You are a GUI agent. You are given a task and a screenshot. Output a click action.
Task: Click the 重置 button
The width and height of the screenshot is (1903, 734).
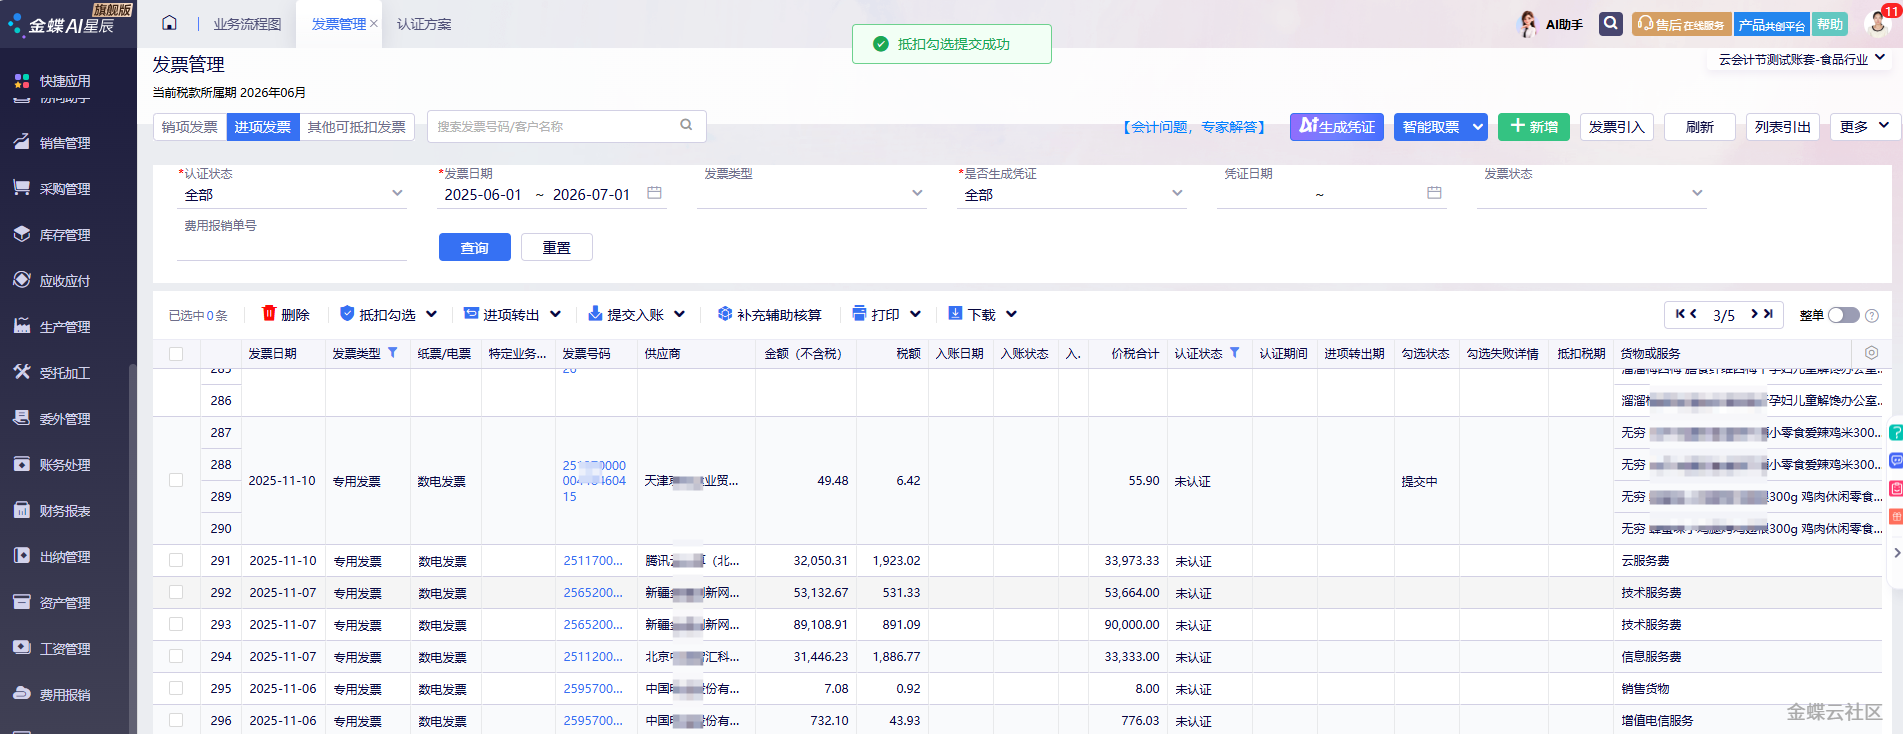click(x=557, y=247)
